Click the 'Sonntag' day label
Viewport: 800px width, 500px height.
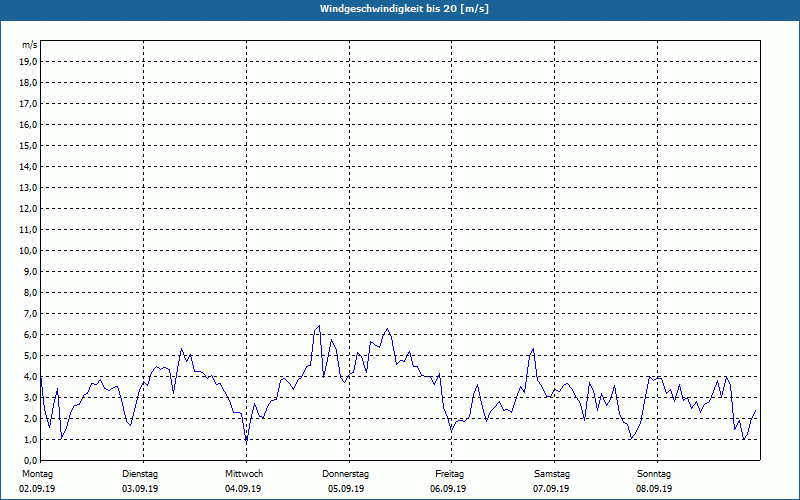coord(654,474)
